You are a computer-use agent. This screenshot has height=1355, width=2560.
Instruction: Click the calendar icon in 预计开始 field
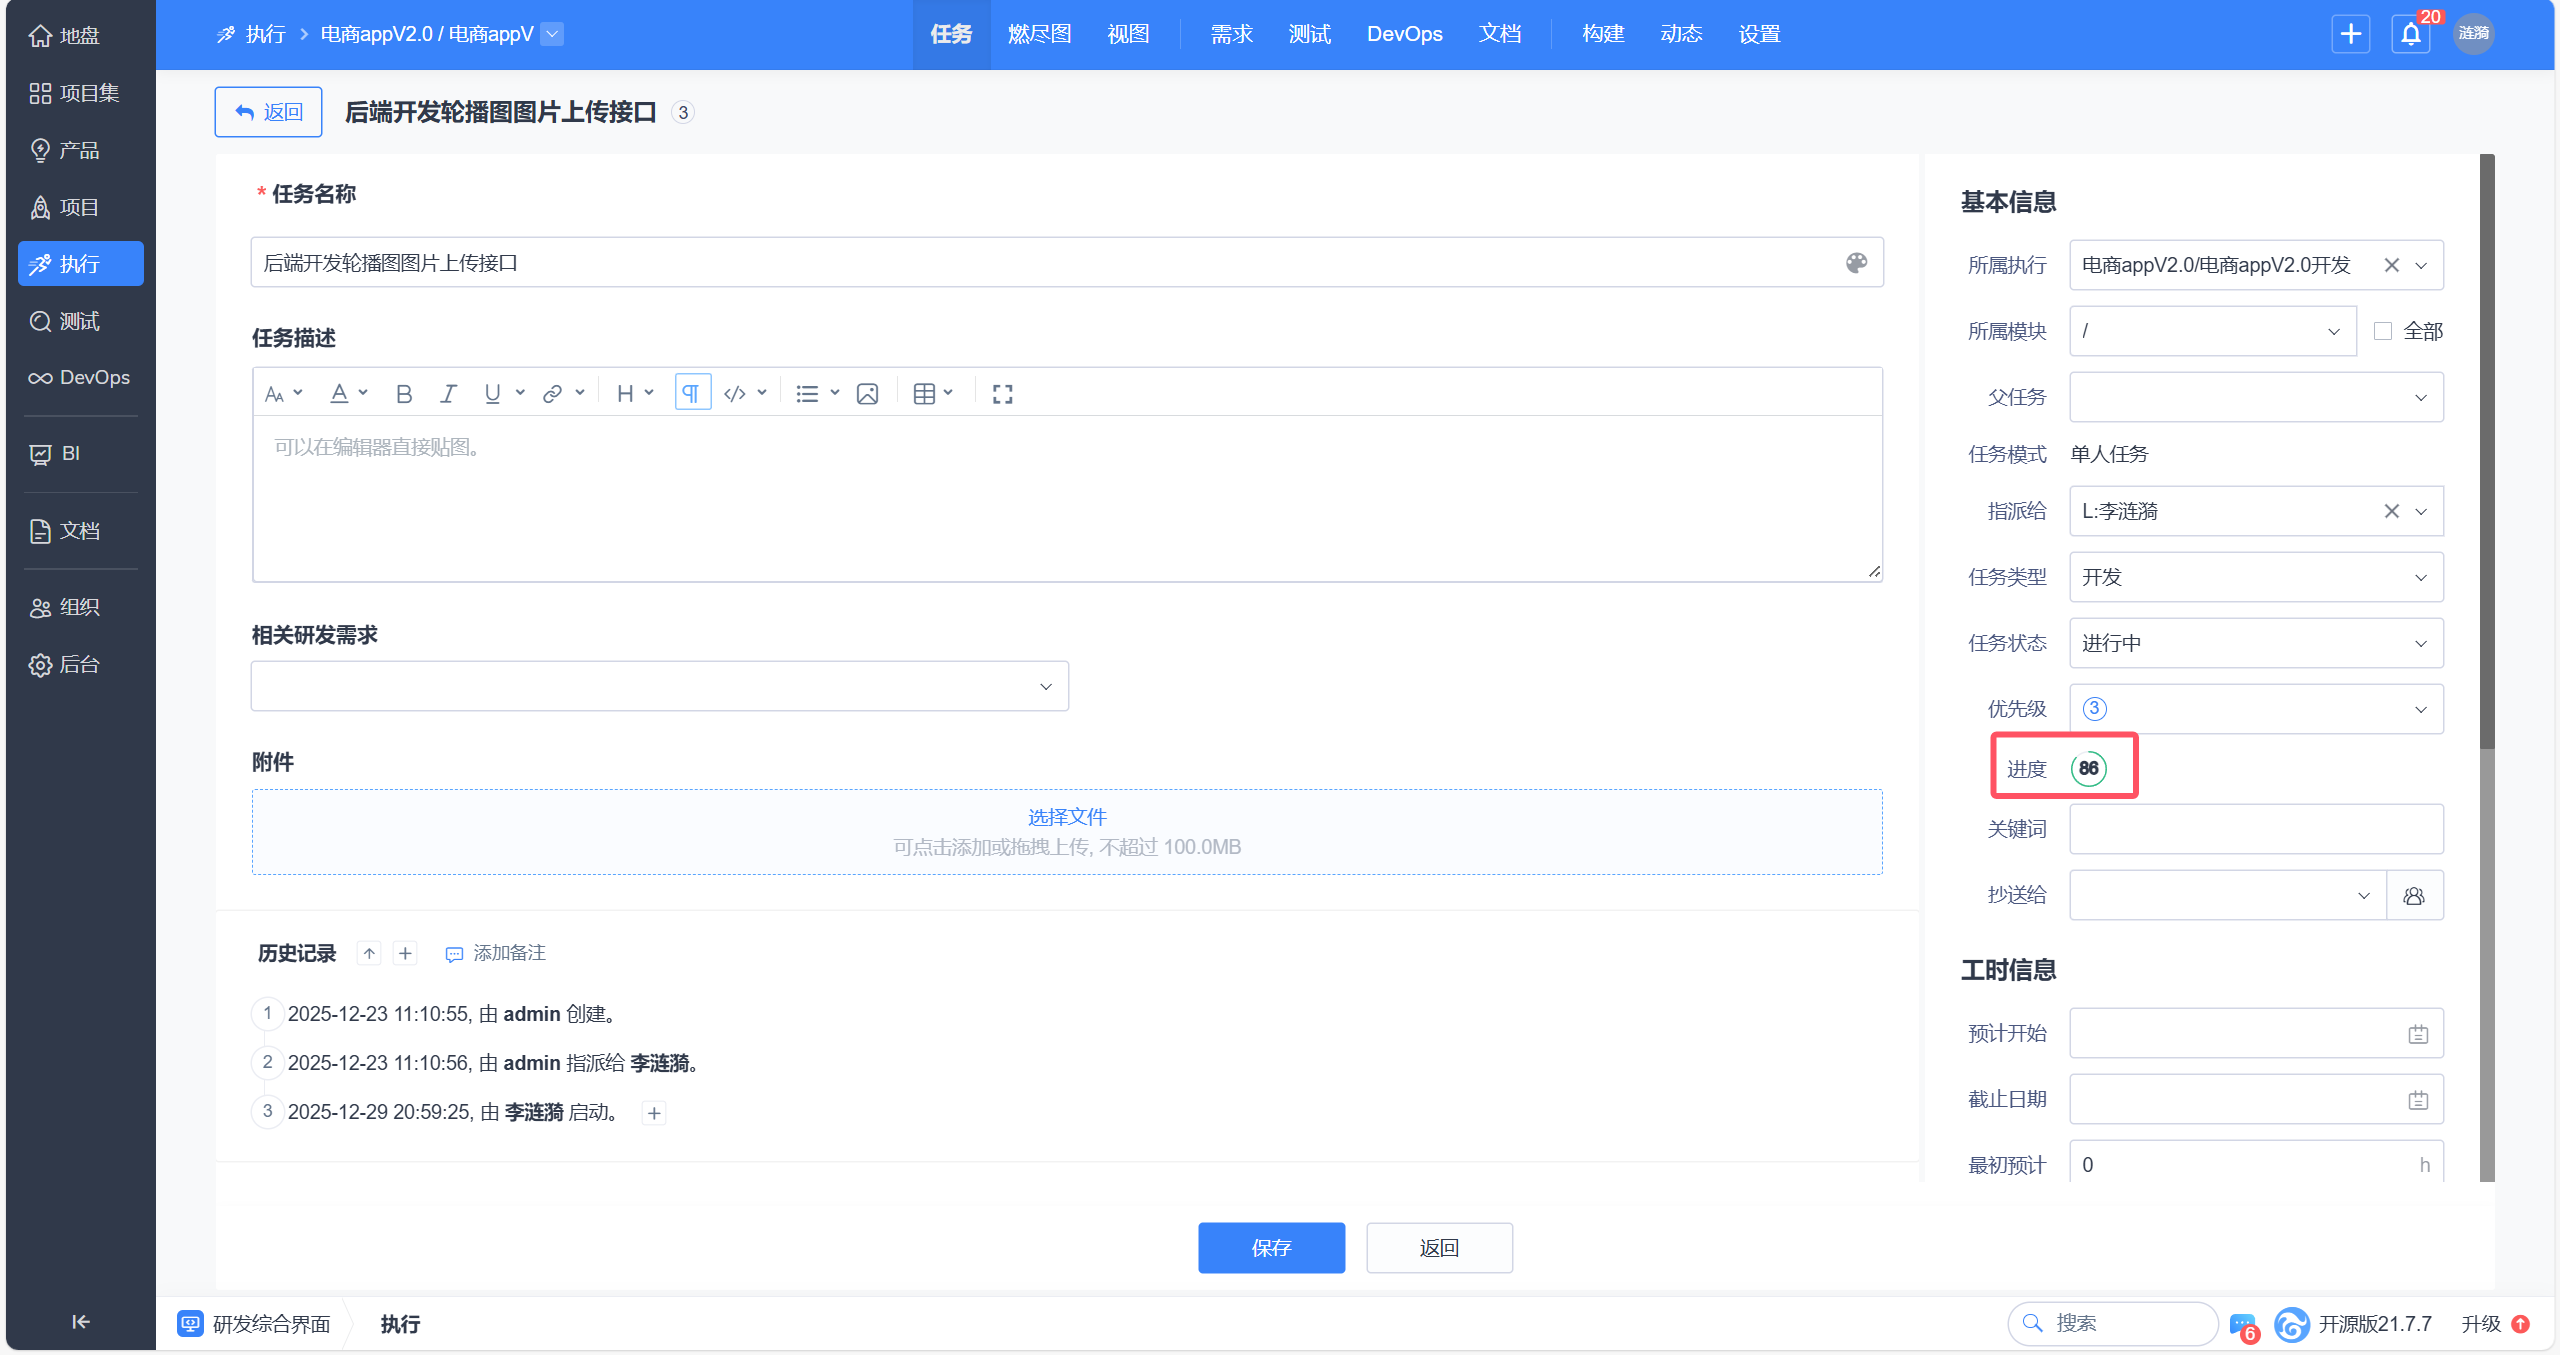[x=2418, y=1034]
